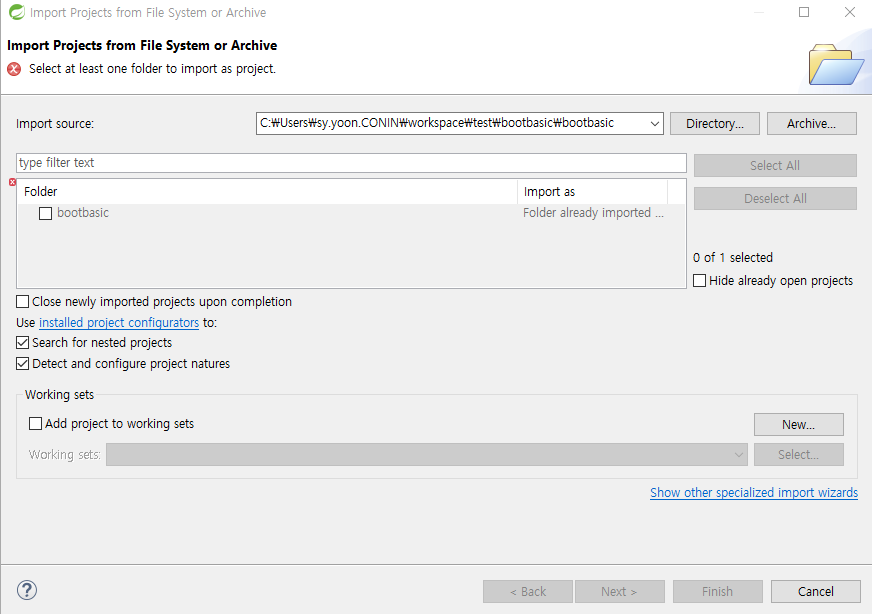Click the < Back button
The height and width of the screenshot is (614, 872).
(528, 591)
